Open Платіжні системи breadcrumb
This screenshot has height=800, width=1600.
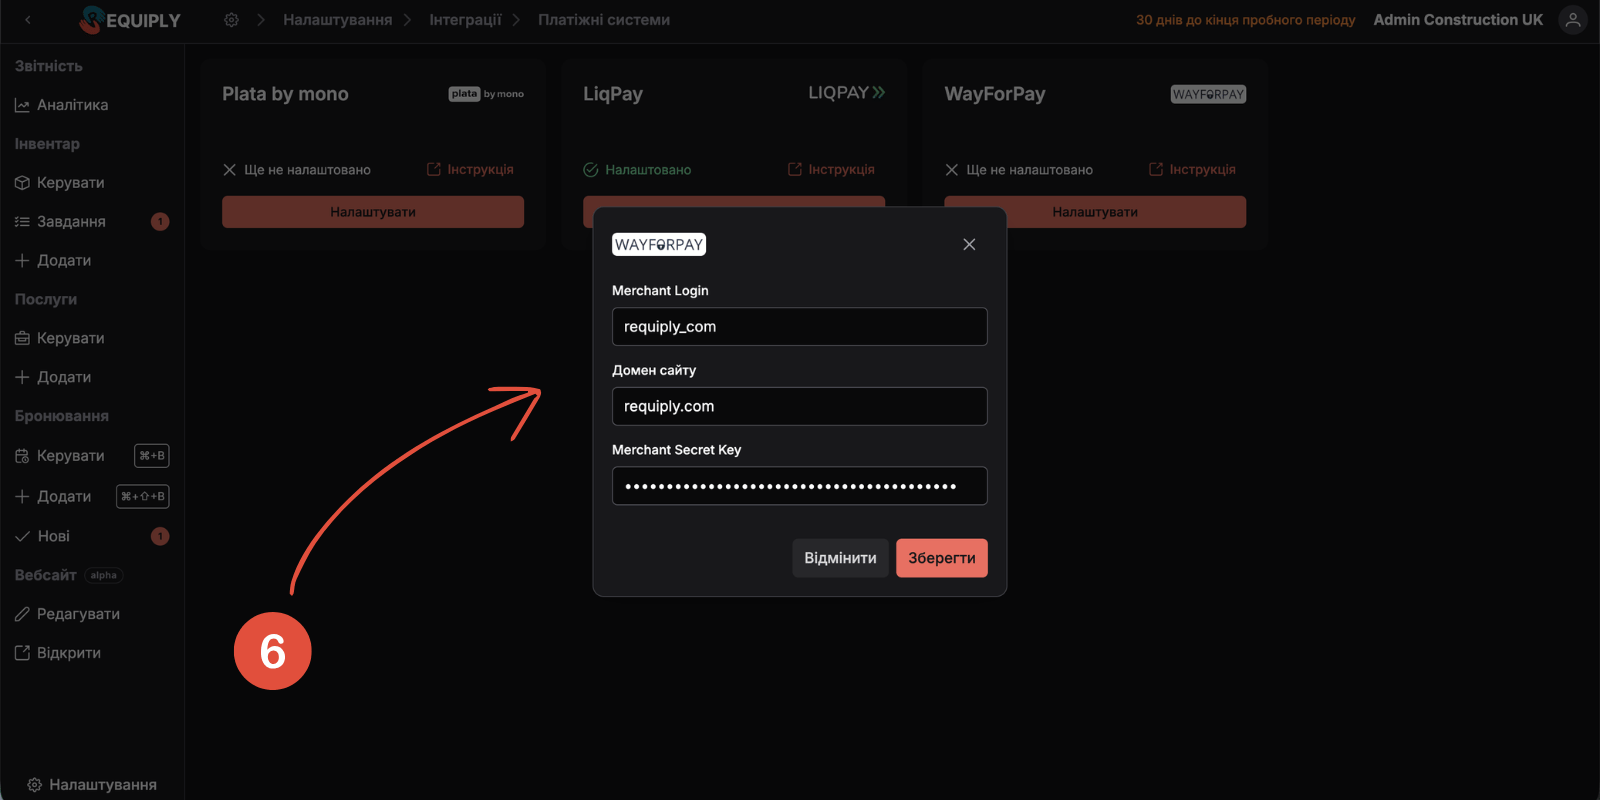click(604, 20)
